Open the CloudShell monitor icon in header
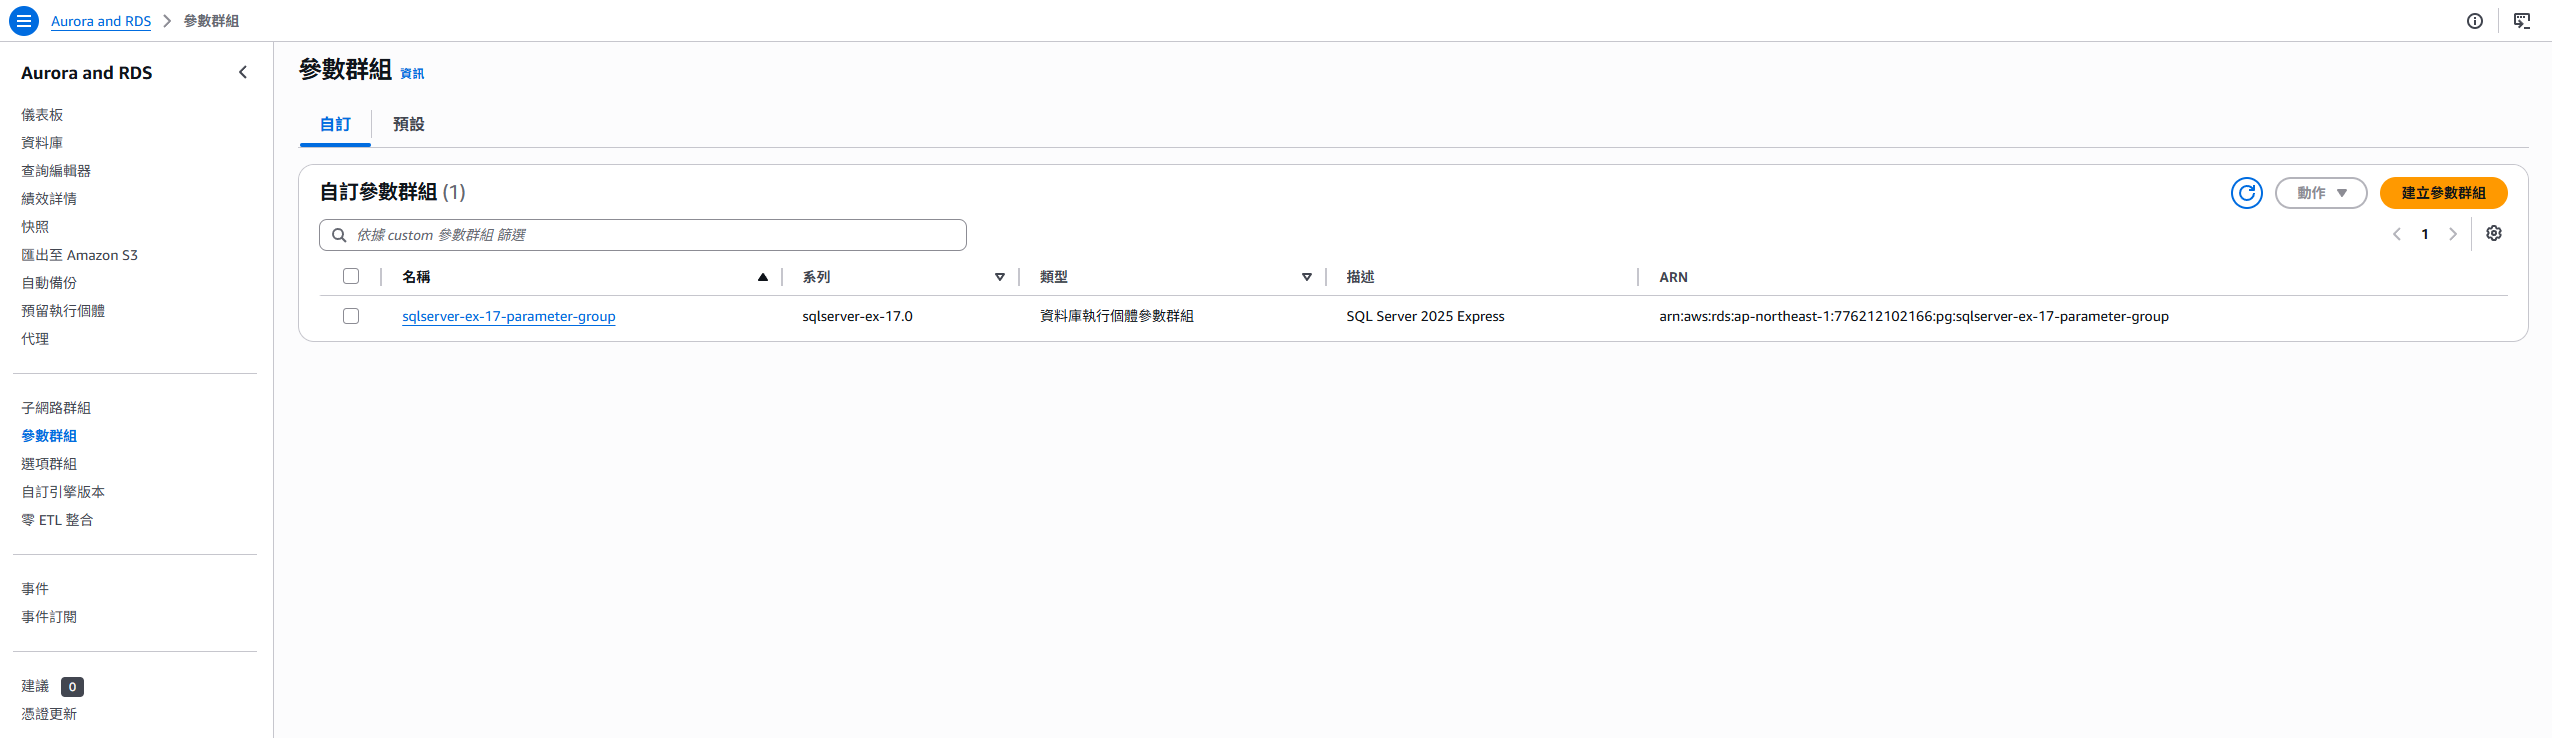 2522,21
